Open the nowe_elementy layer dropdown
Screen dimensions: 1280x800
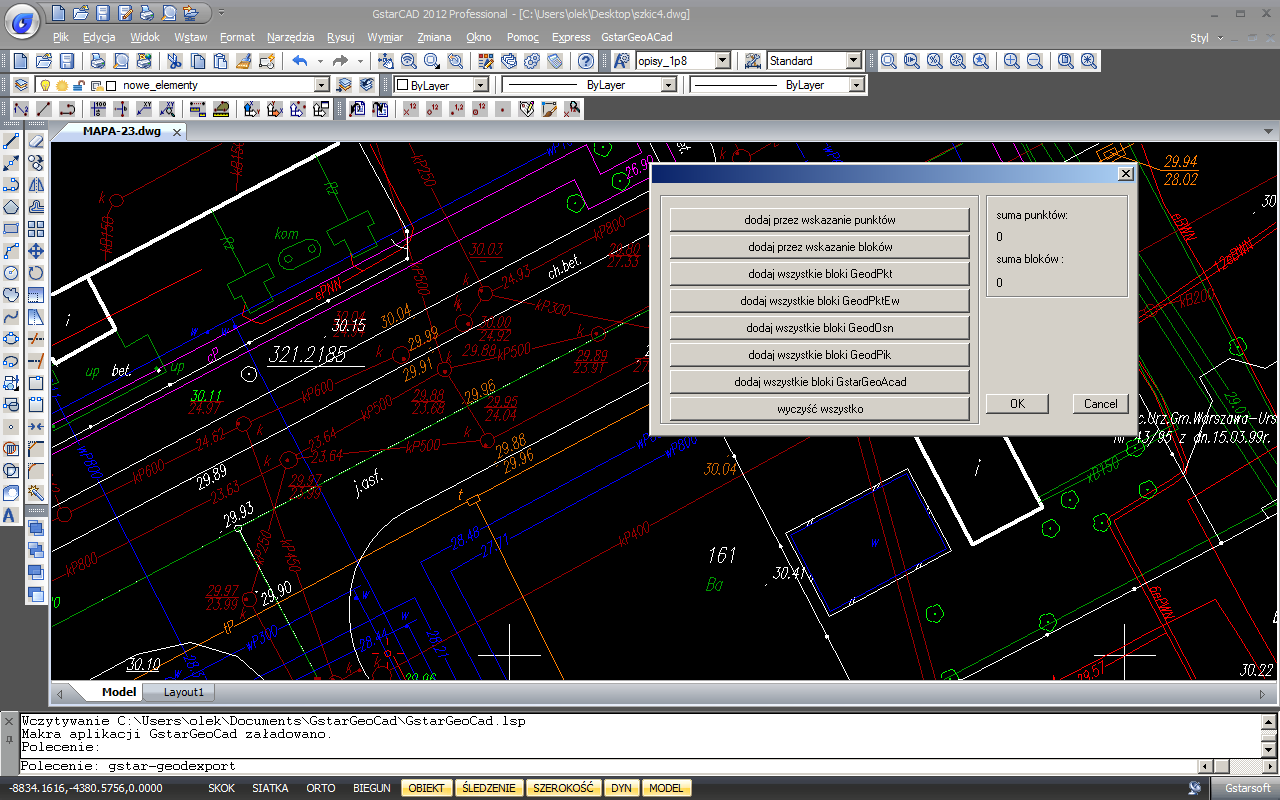pyautogui.click(x=321, y=85)
